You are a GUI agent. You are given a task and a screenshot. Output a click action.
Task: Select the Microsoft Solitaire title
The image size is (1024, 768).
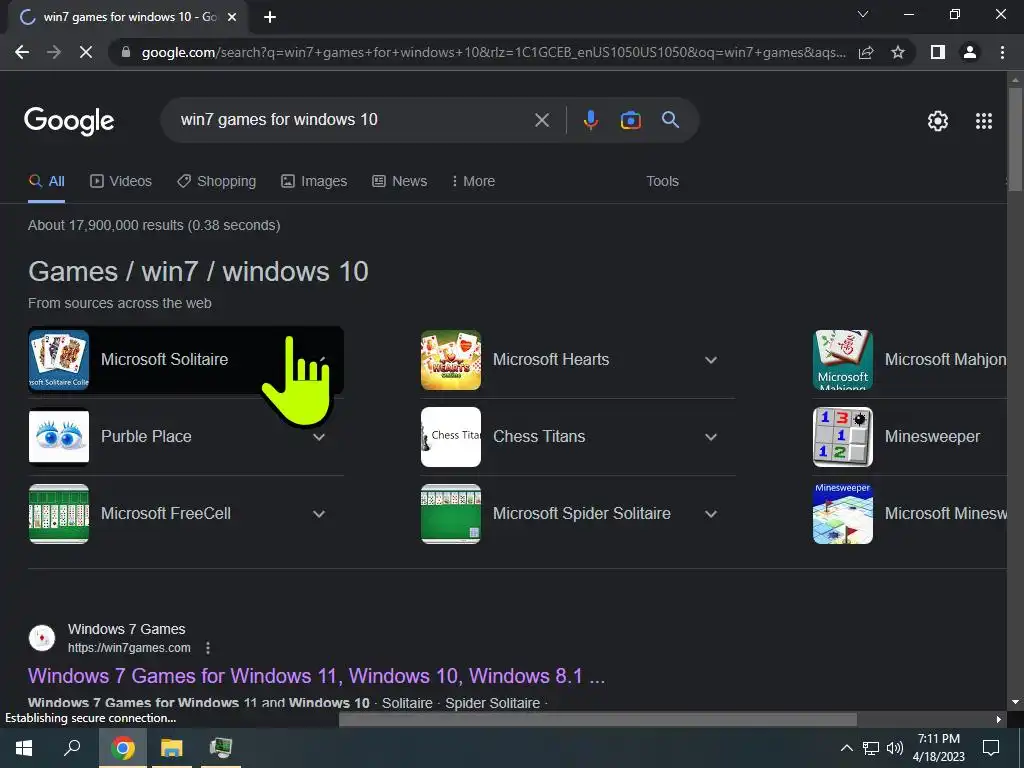pyautogui.click(x=165, y=360)
